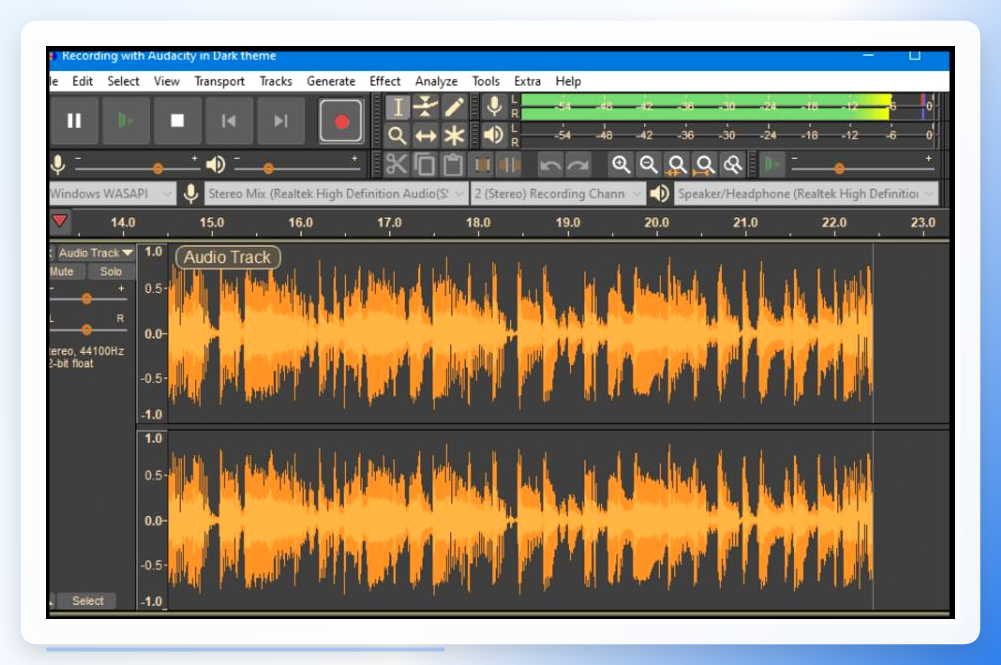This screenshot has height=665, width=1001.
Task: Click the Zoom Toggle icon
Action: [733, 165]
